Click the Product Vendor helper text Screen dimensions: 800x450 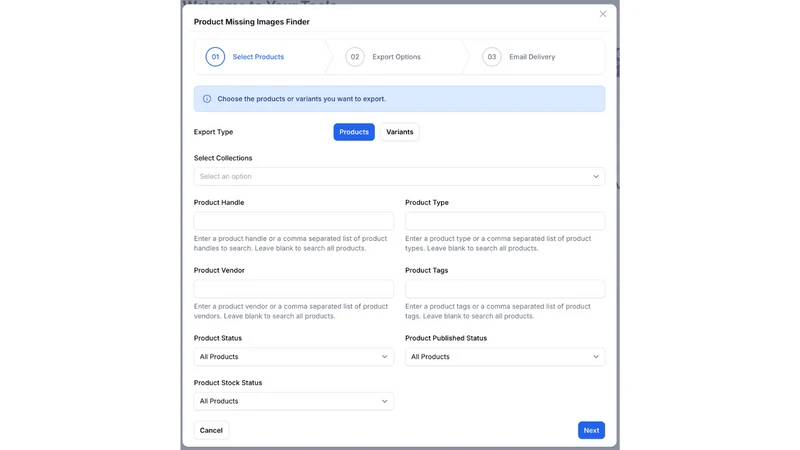tap(291, 311)
